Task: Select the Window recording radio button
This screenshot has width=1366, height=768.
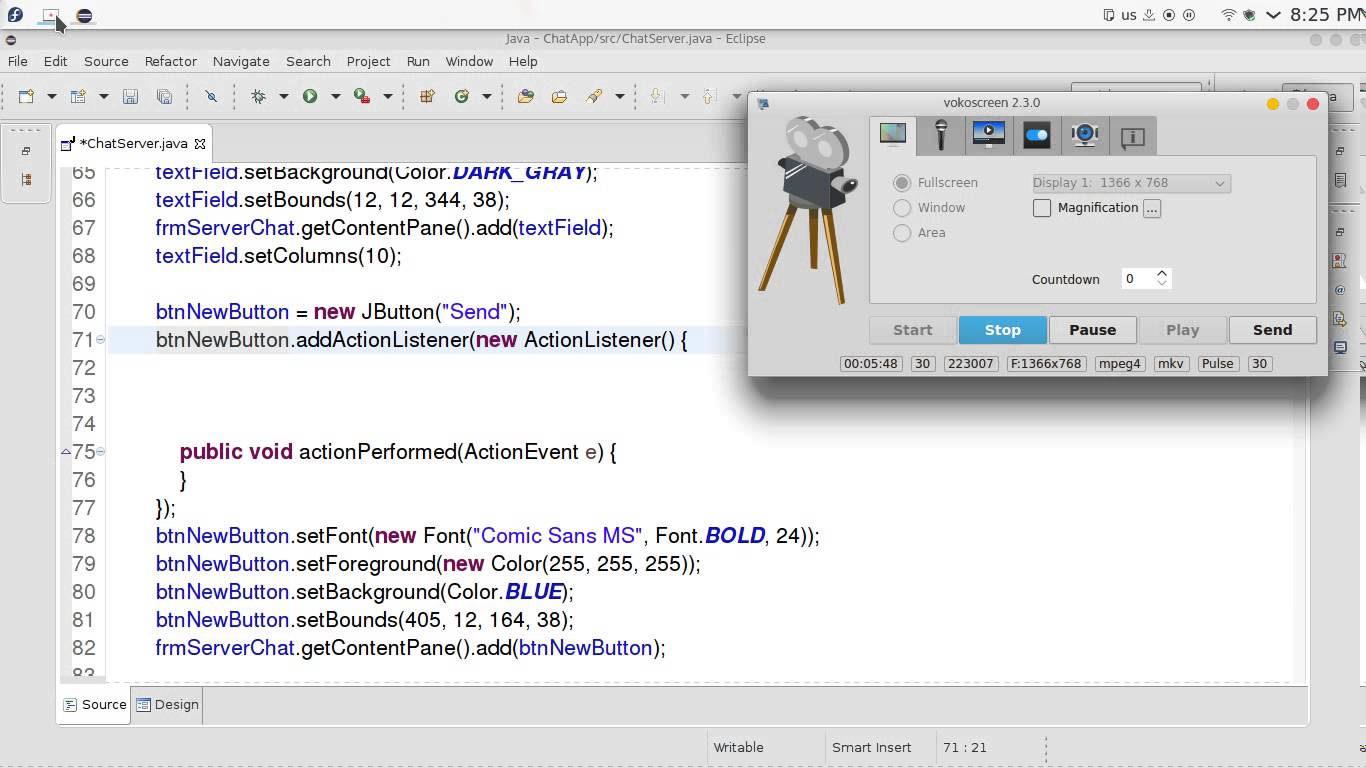Action: coord(901,207)
